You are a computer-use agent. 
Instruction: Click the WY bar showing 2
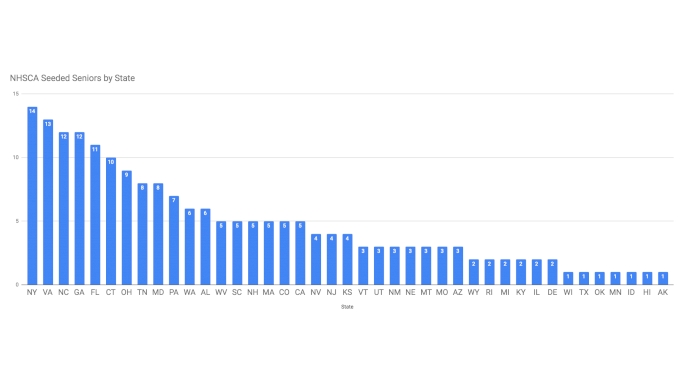click(474, 272)
